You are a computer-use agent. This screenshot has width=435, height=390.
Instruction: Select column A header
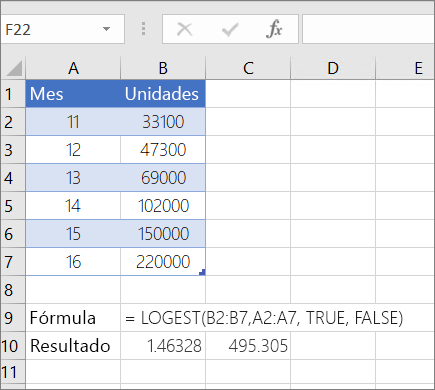73,68
